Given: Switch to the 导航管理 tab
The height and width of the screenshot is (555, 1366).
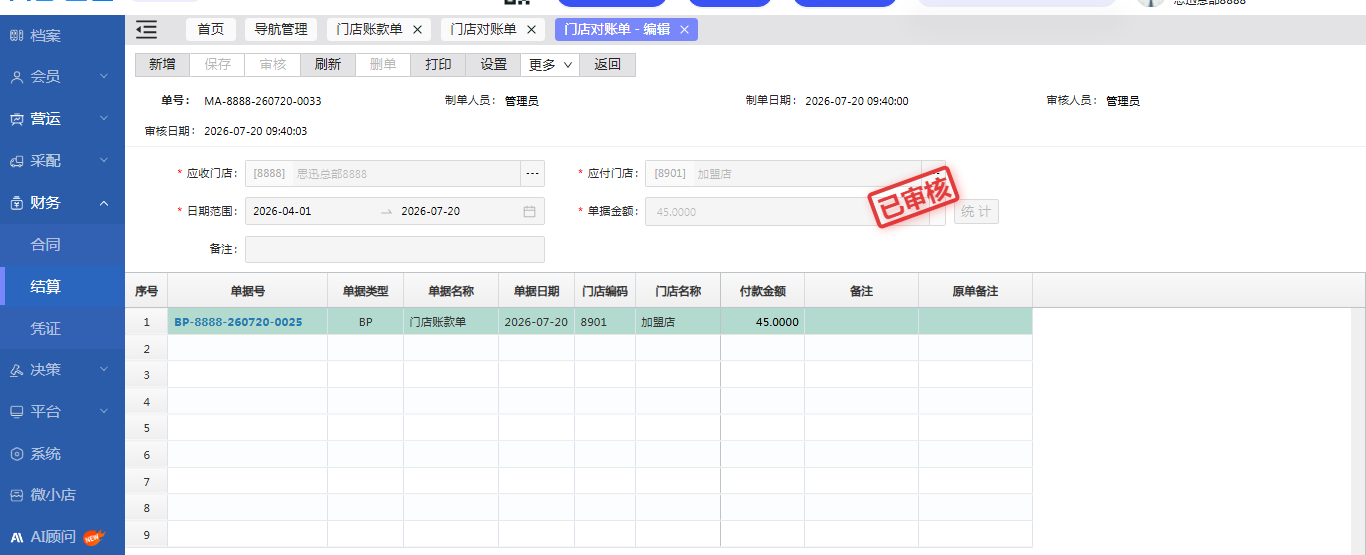Looking at the screenshot, I should pyautogui.click(x=281, y=30).
